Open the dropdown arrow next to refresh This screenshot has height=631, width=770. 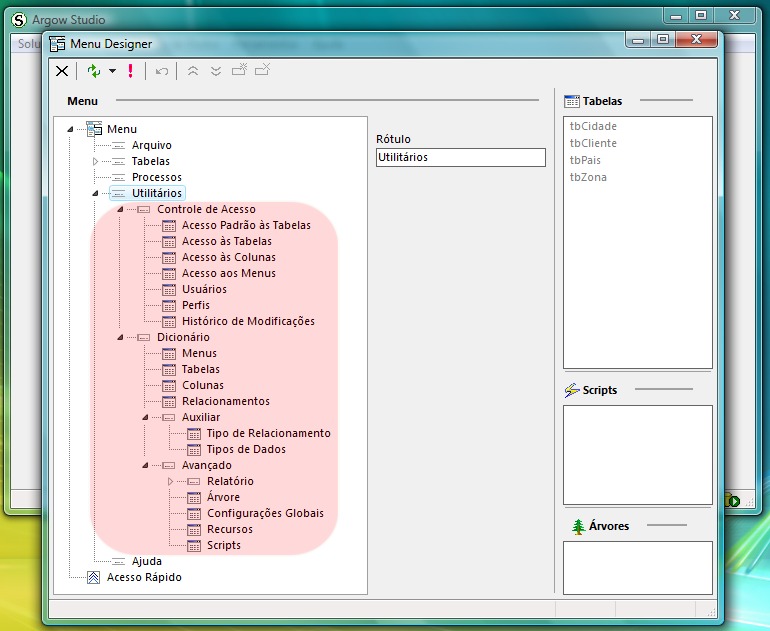[x=112, y=71]
